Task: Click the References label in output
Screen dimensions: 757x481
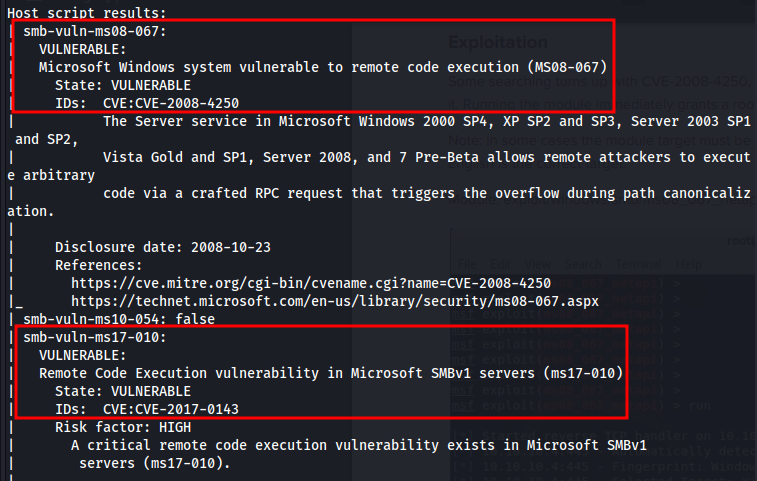Action: click(x=98, y=266)
